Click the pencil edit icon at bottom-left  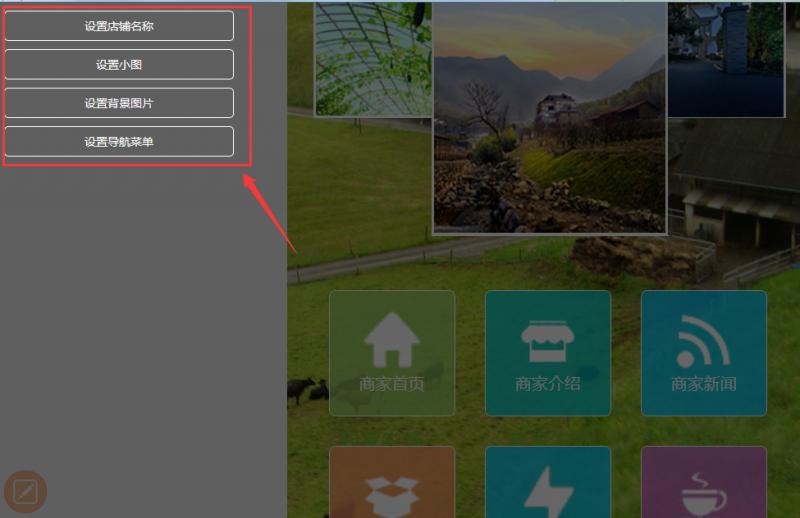click(x=25, y=491)
